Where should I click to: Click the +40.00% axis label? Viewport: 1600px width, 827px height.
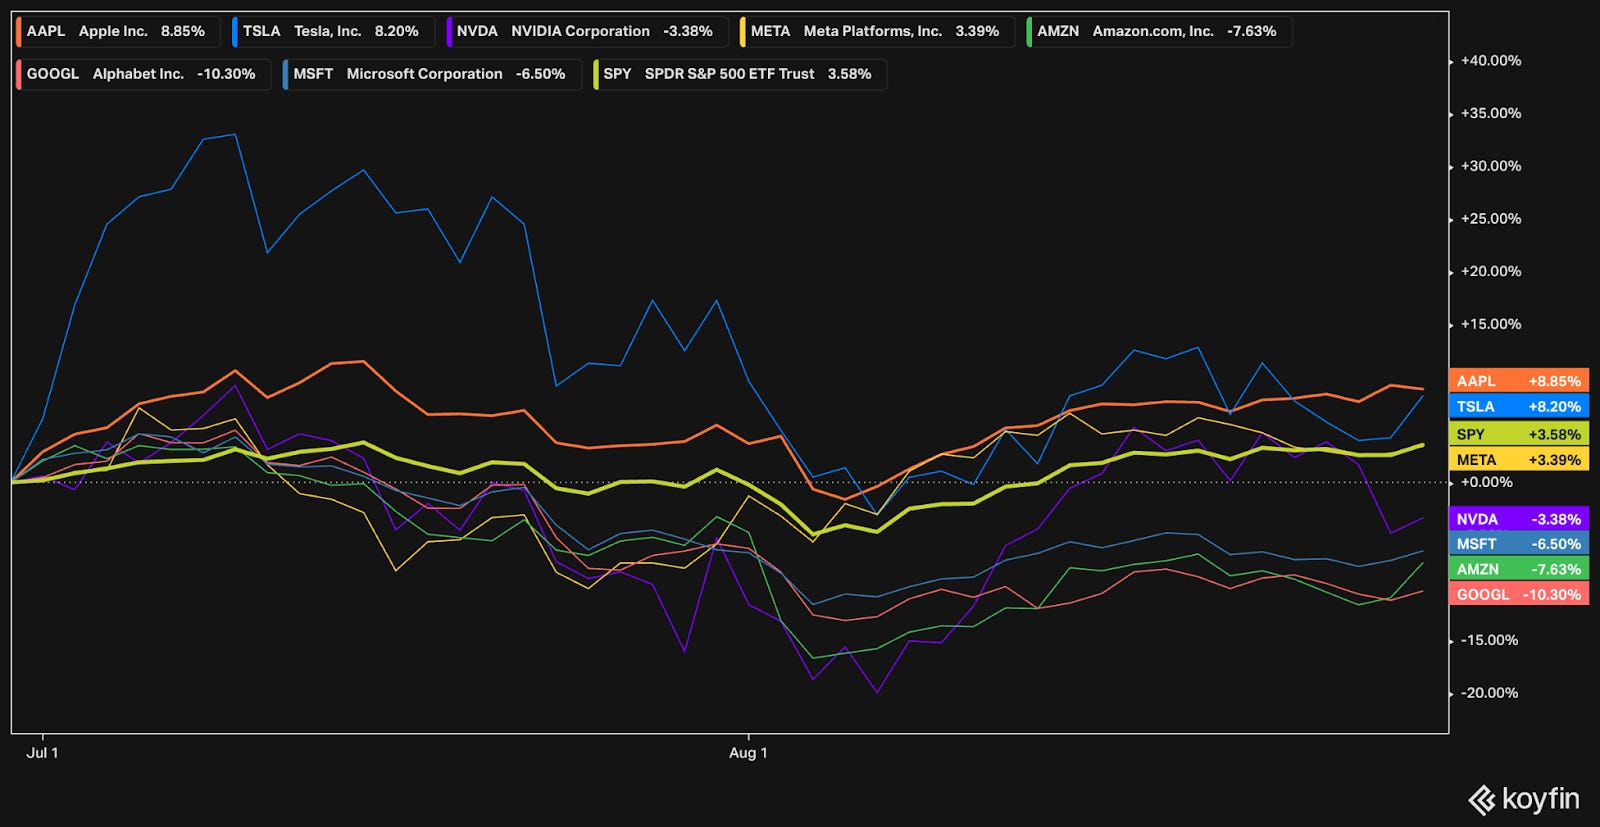pyautogui.click(x=1491, y=61)
